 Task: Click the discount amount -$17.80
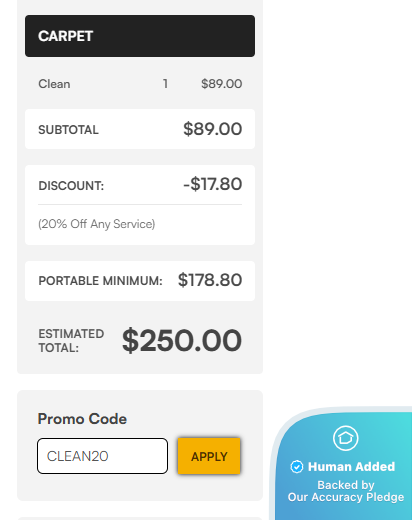point(213,184)
